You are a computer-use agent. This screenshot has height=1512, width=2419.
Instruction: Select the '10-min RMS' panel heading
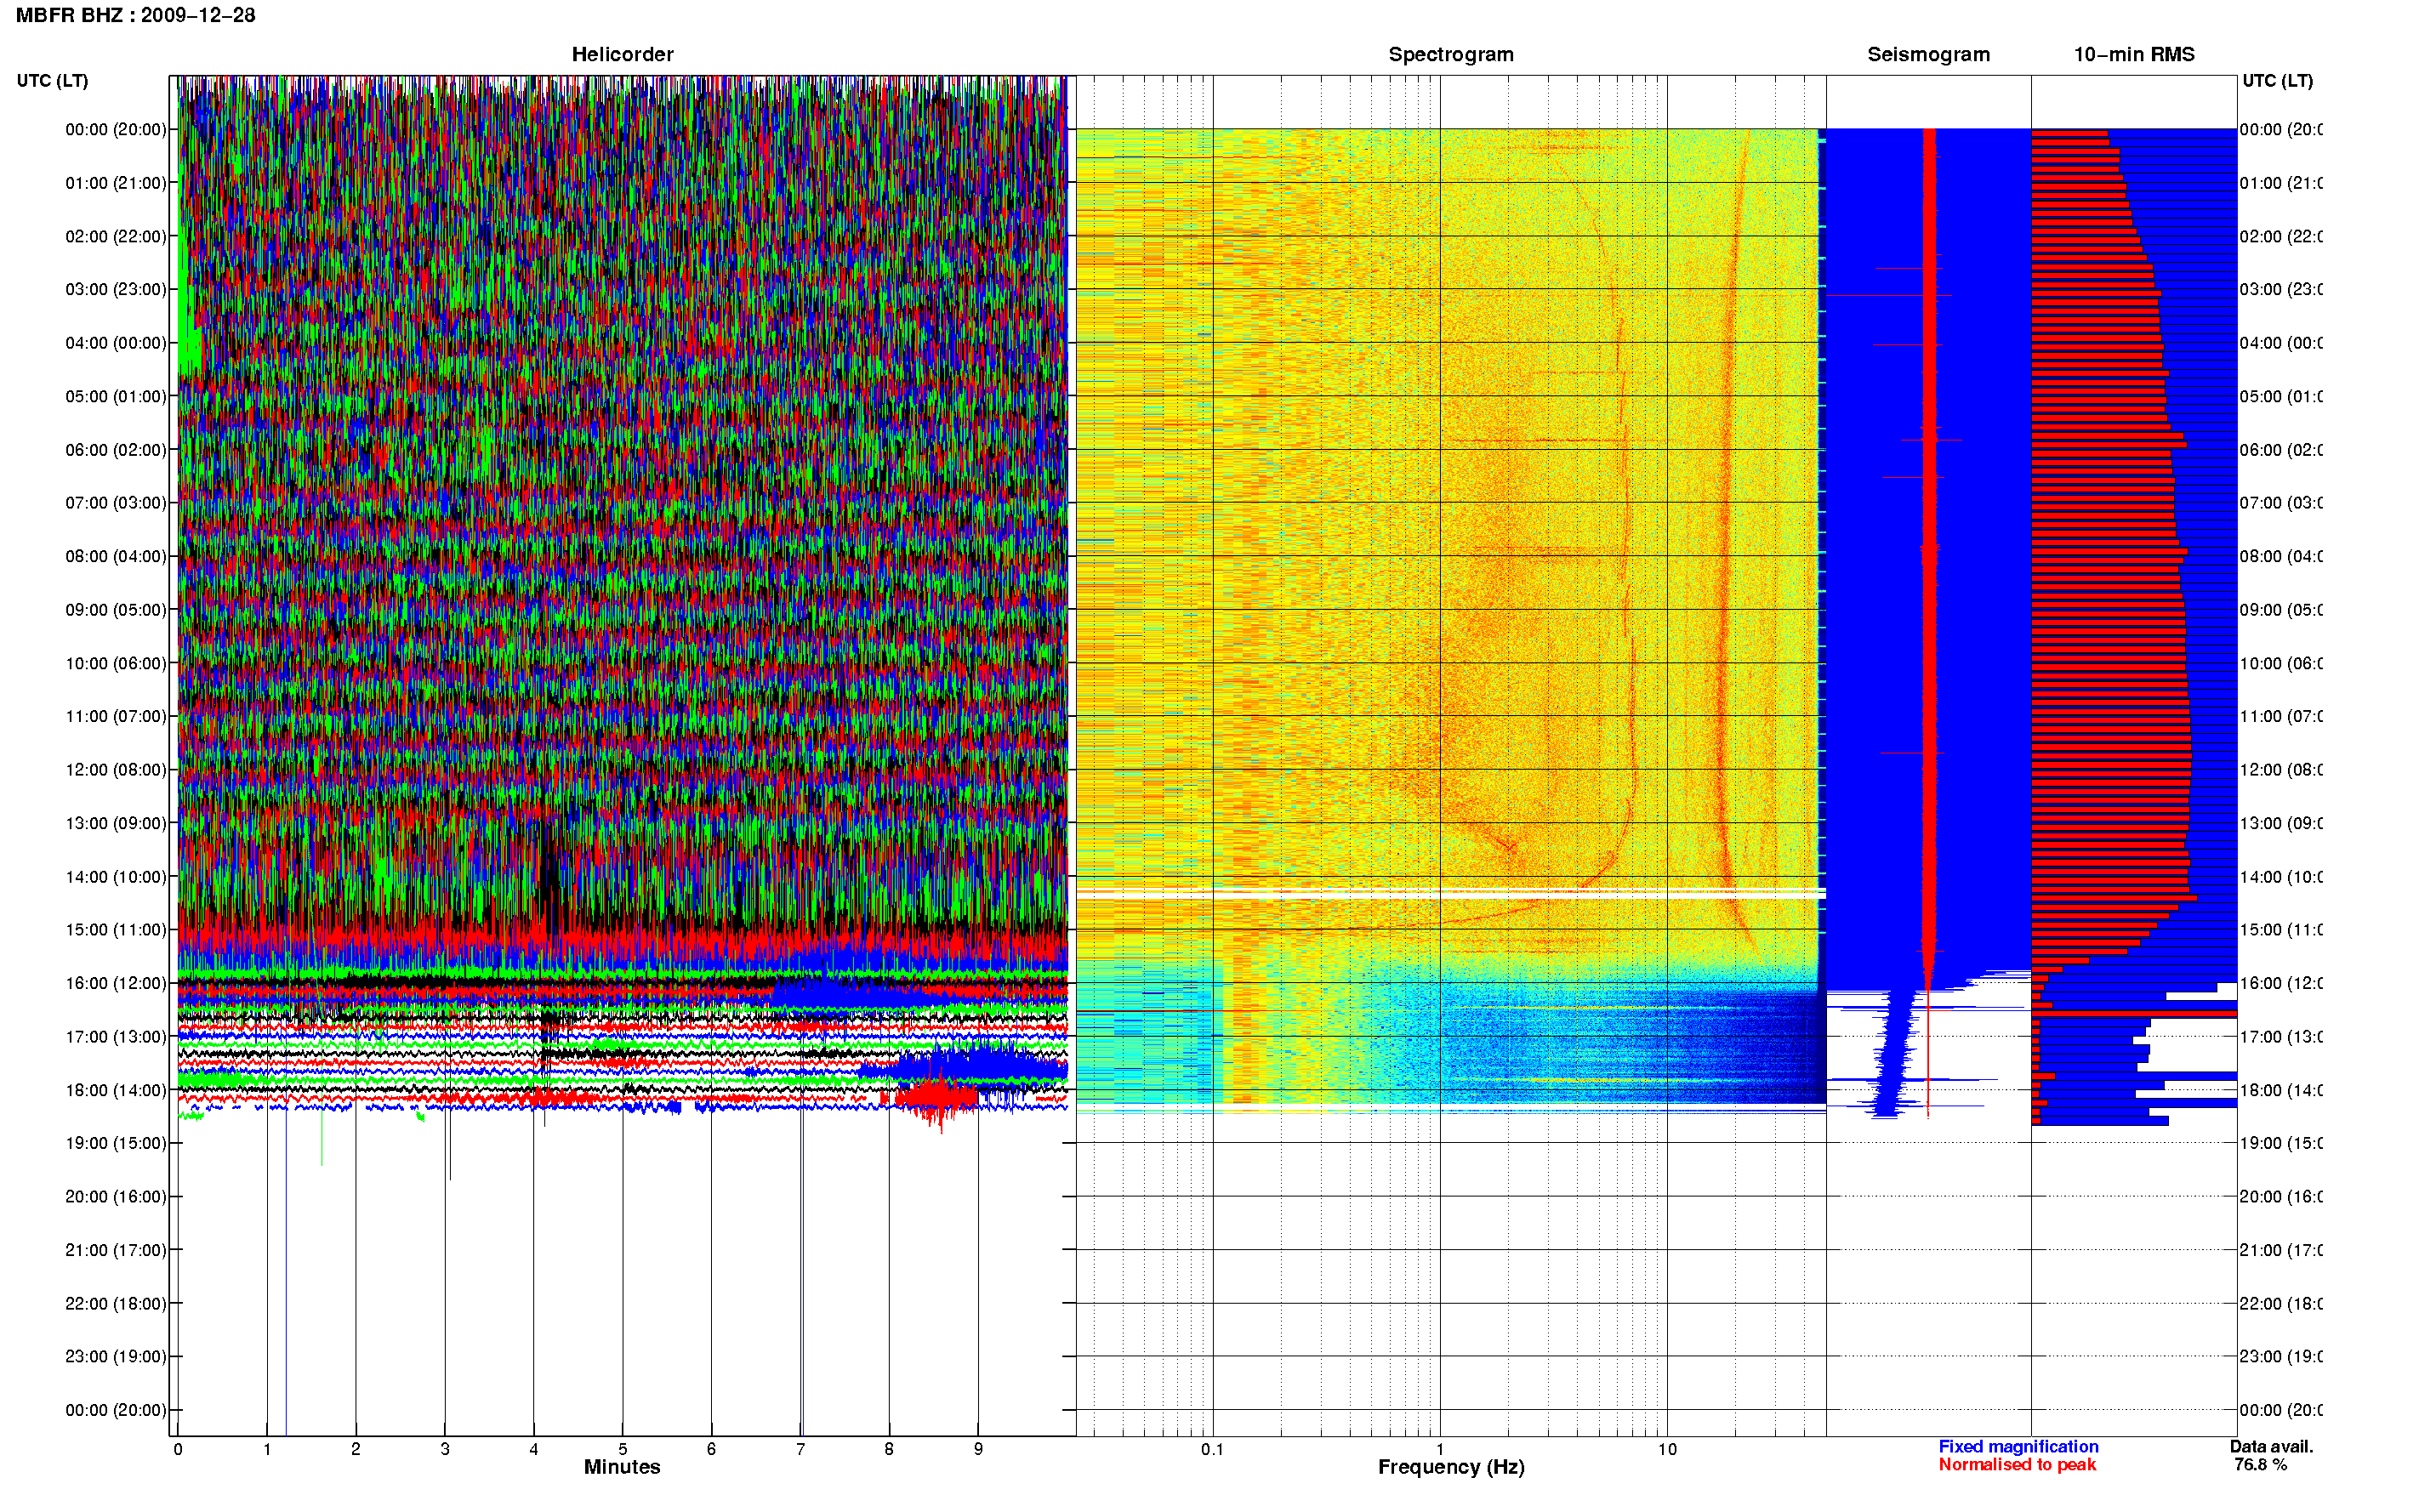(2134, 54)
